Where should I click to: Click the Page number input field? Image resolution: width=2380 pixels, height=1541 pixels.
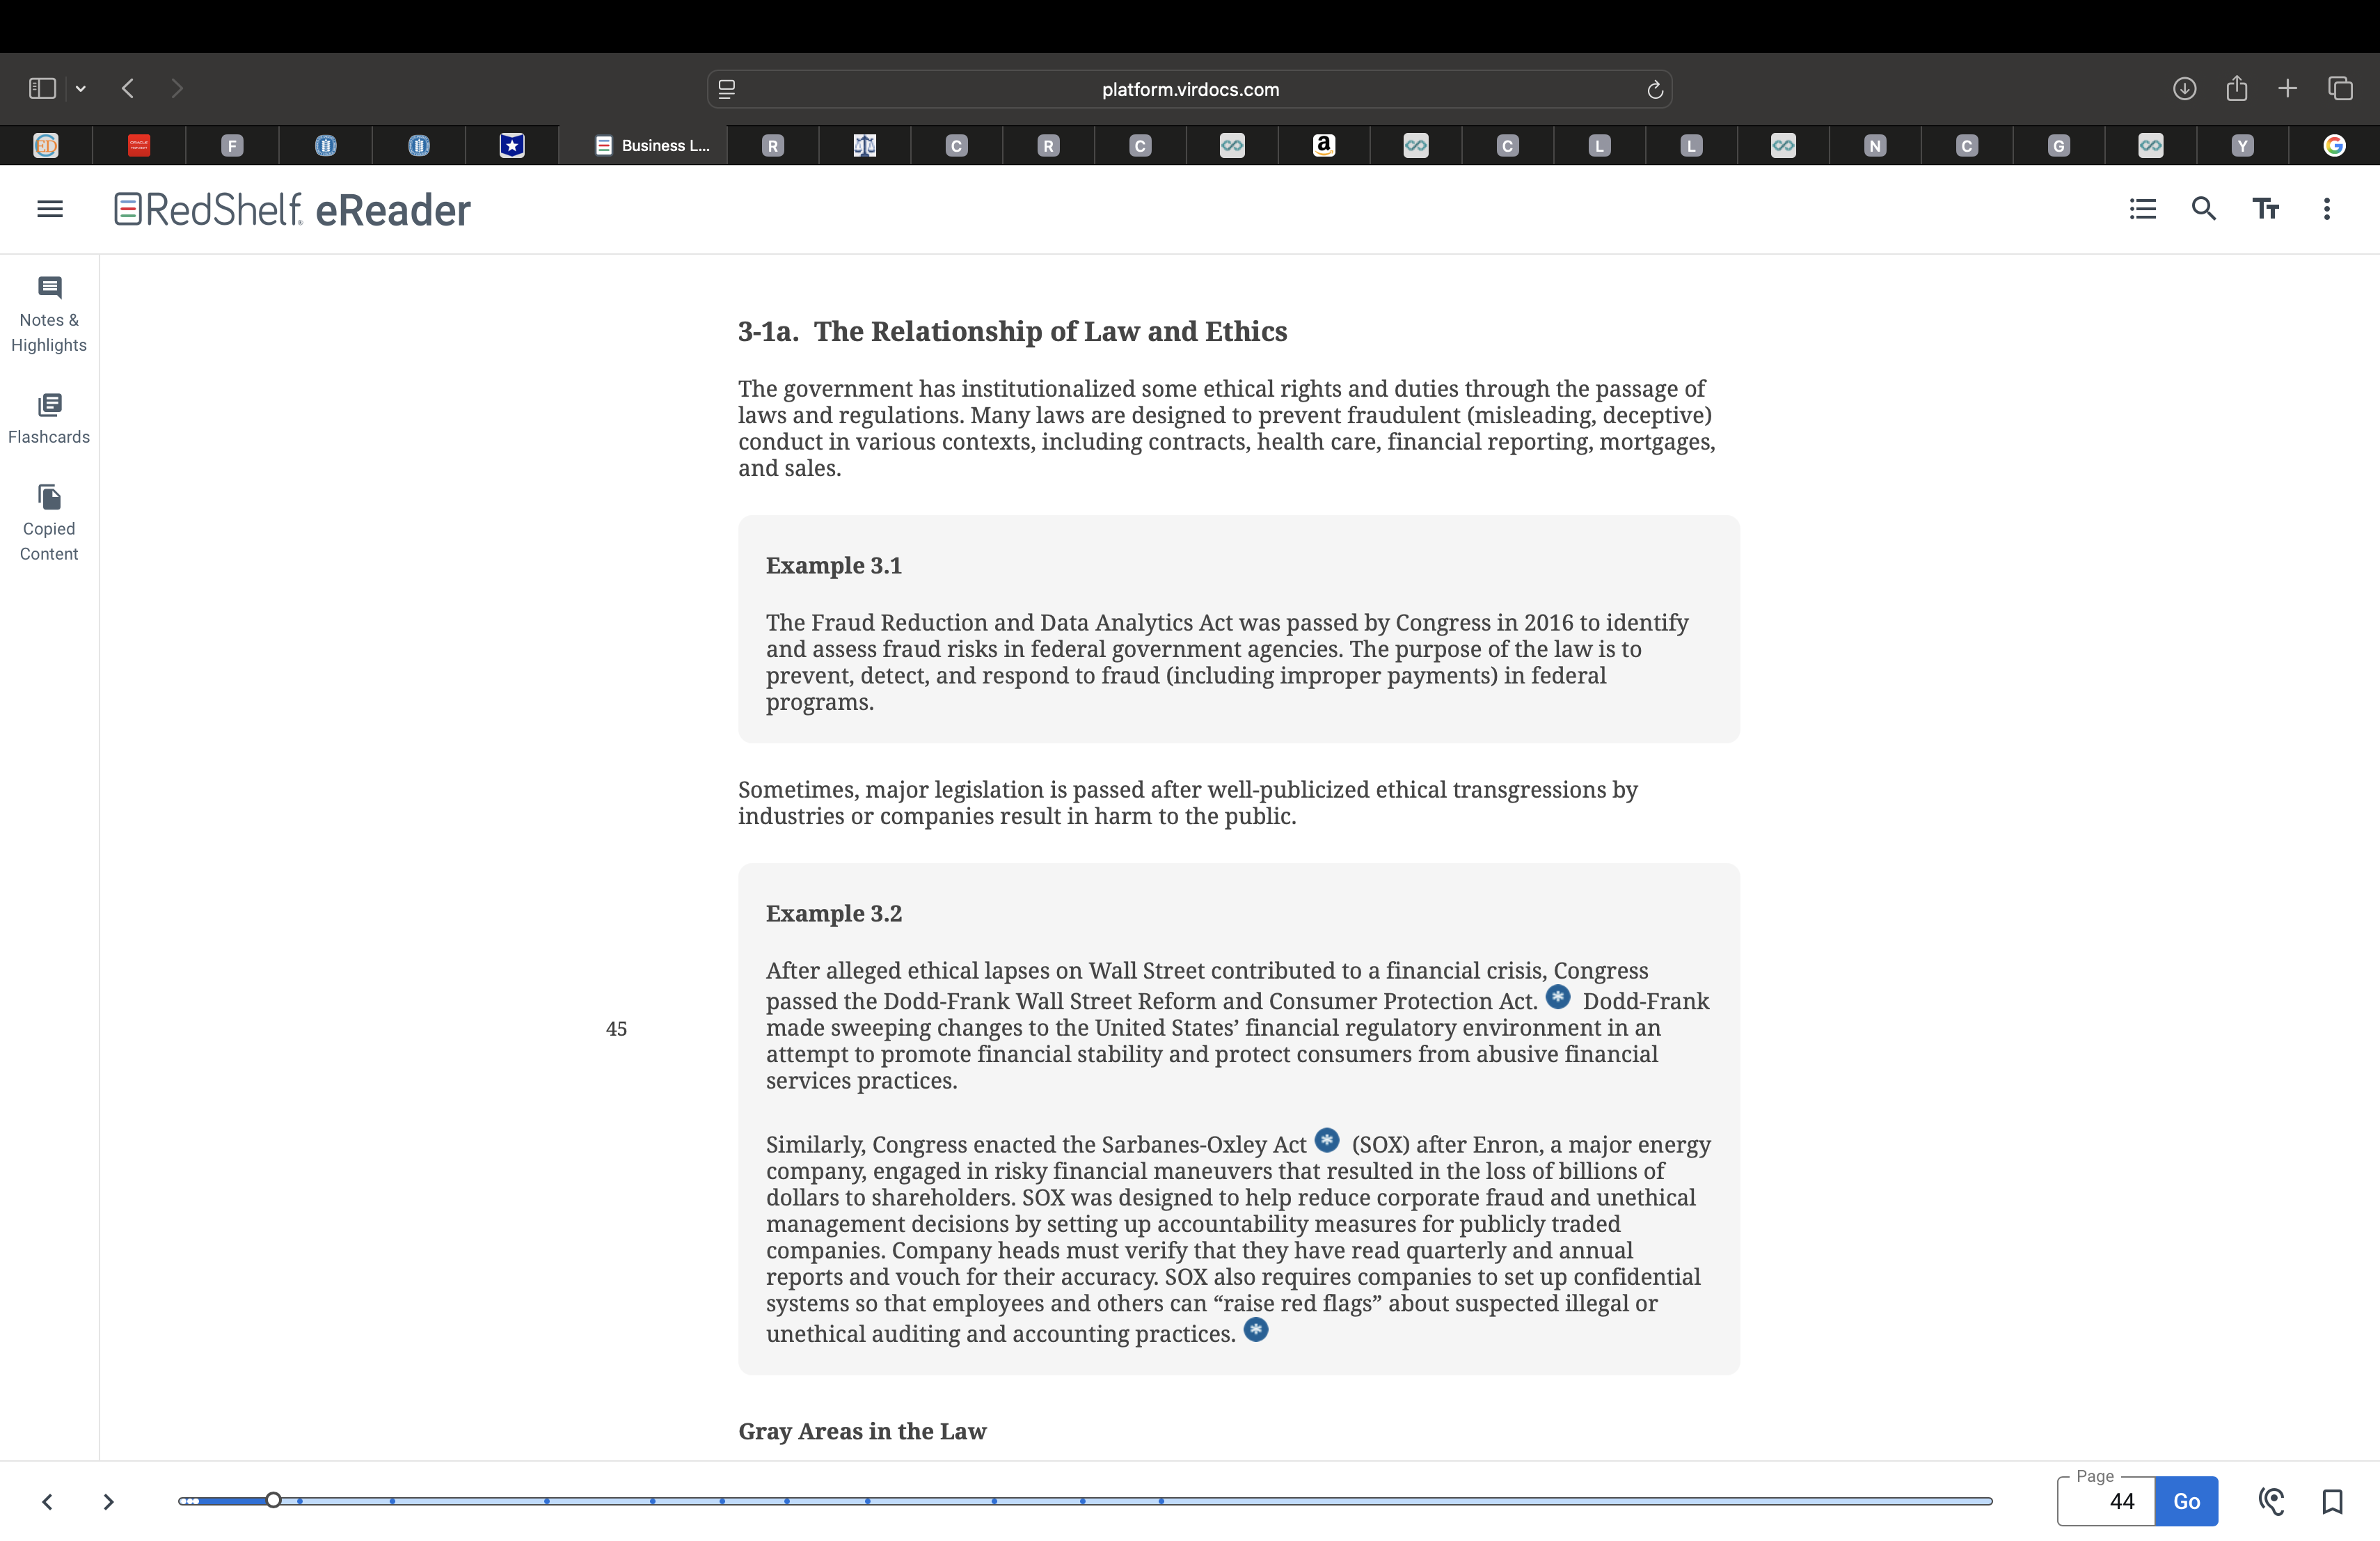click(x=2106, y=1501)
